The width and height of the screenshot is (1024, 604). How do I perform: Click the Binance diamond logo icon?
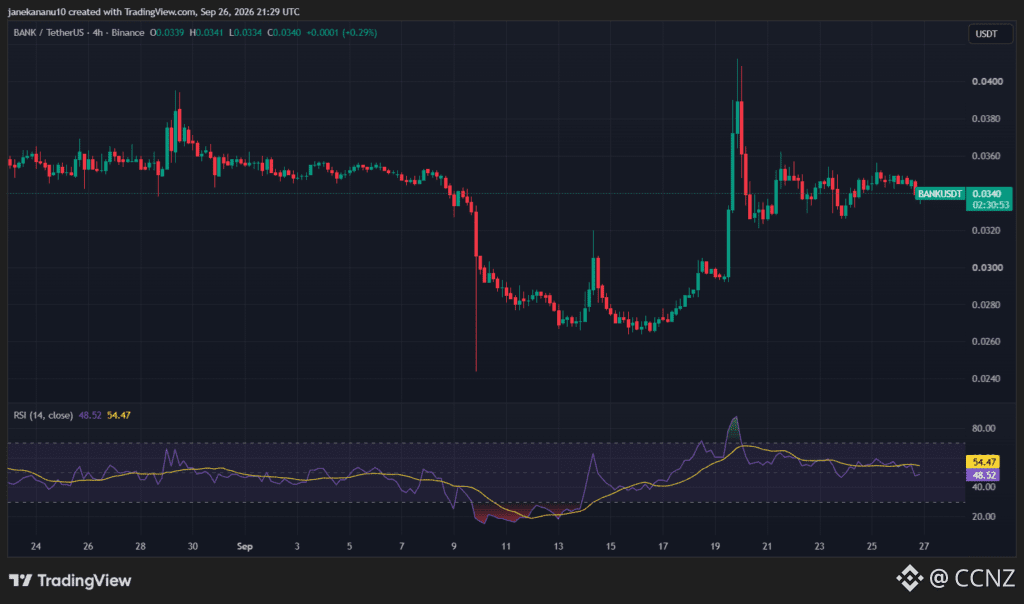[909, 578]
